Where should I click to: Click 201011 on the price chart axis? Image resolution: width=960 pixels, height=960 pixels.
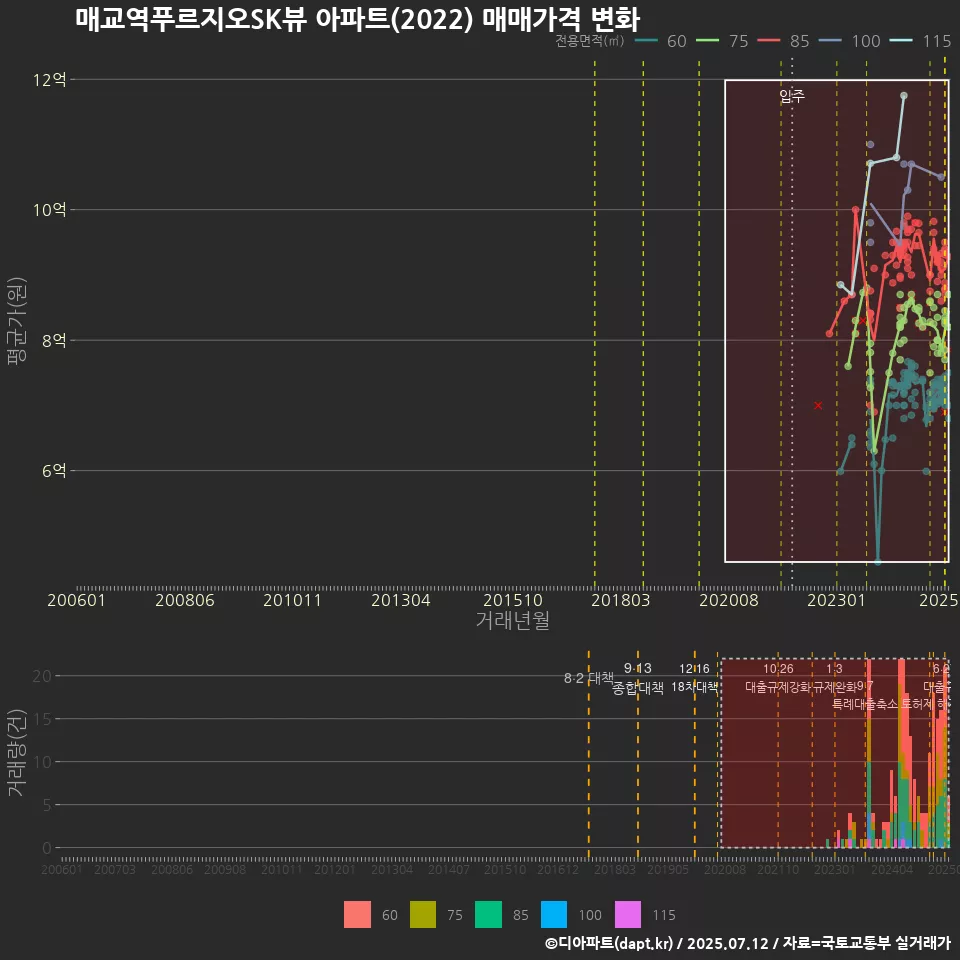coord(293,600)
